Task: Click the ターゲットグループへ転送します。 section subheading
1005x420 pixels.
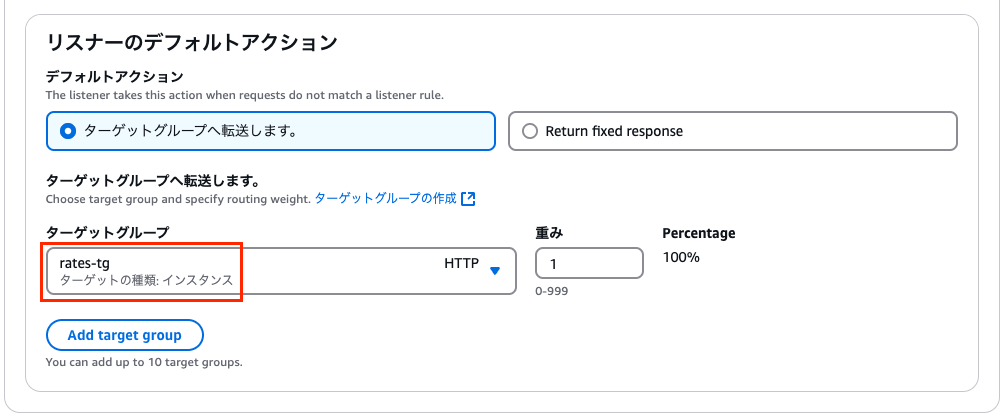Action: 153,181
